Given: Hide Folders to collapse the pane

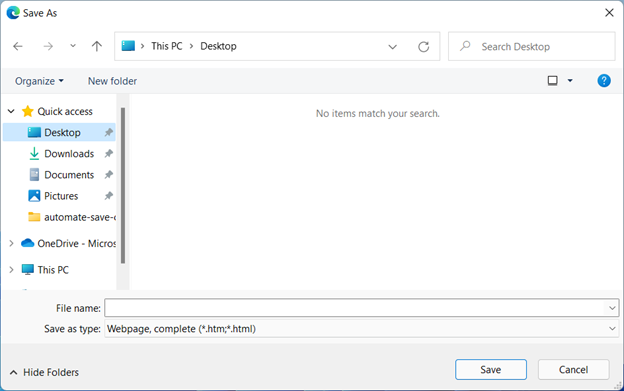Looking at the screenshot, I should 44,372.
